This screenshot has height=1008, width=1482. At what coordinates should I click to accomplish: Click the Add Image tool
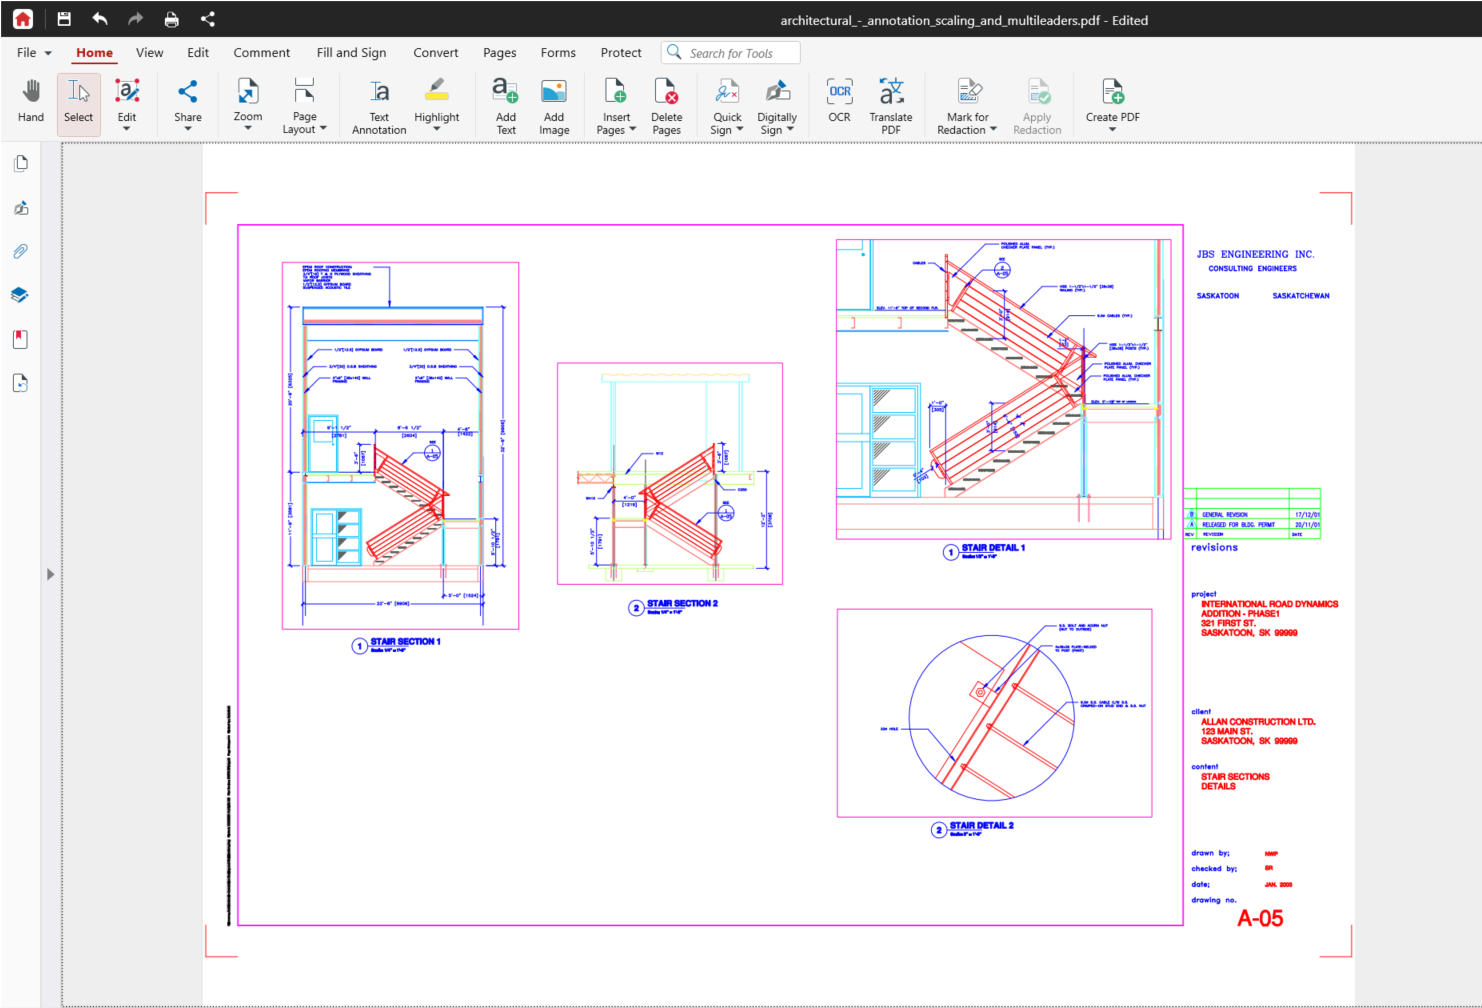pos(554,105)
